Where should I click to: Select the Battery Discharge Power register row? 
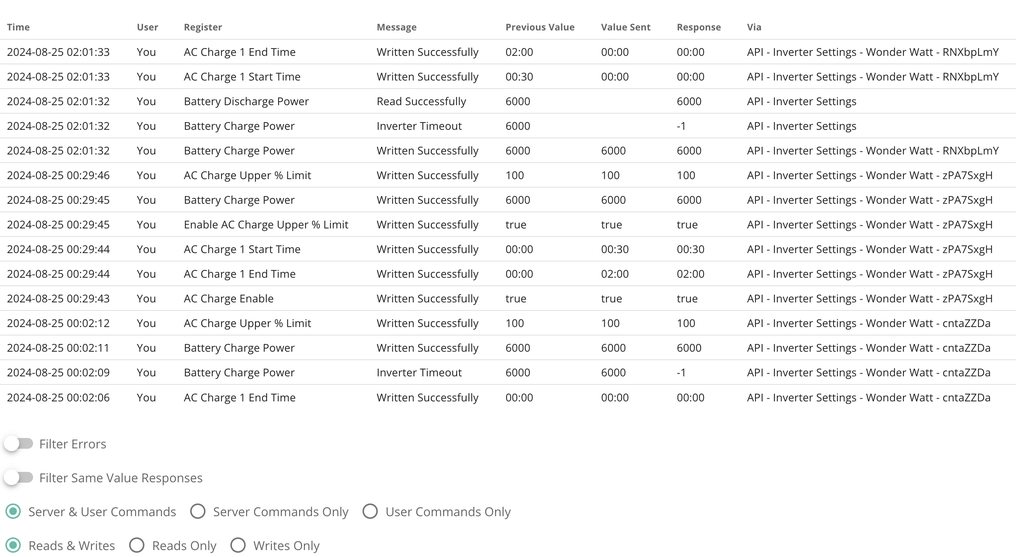(x=246, y=101)
